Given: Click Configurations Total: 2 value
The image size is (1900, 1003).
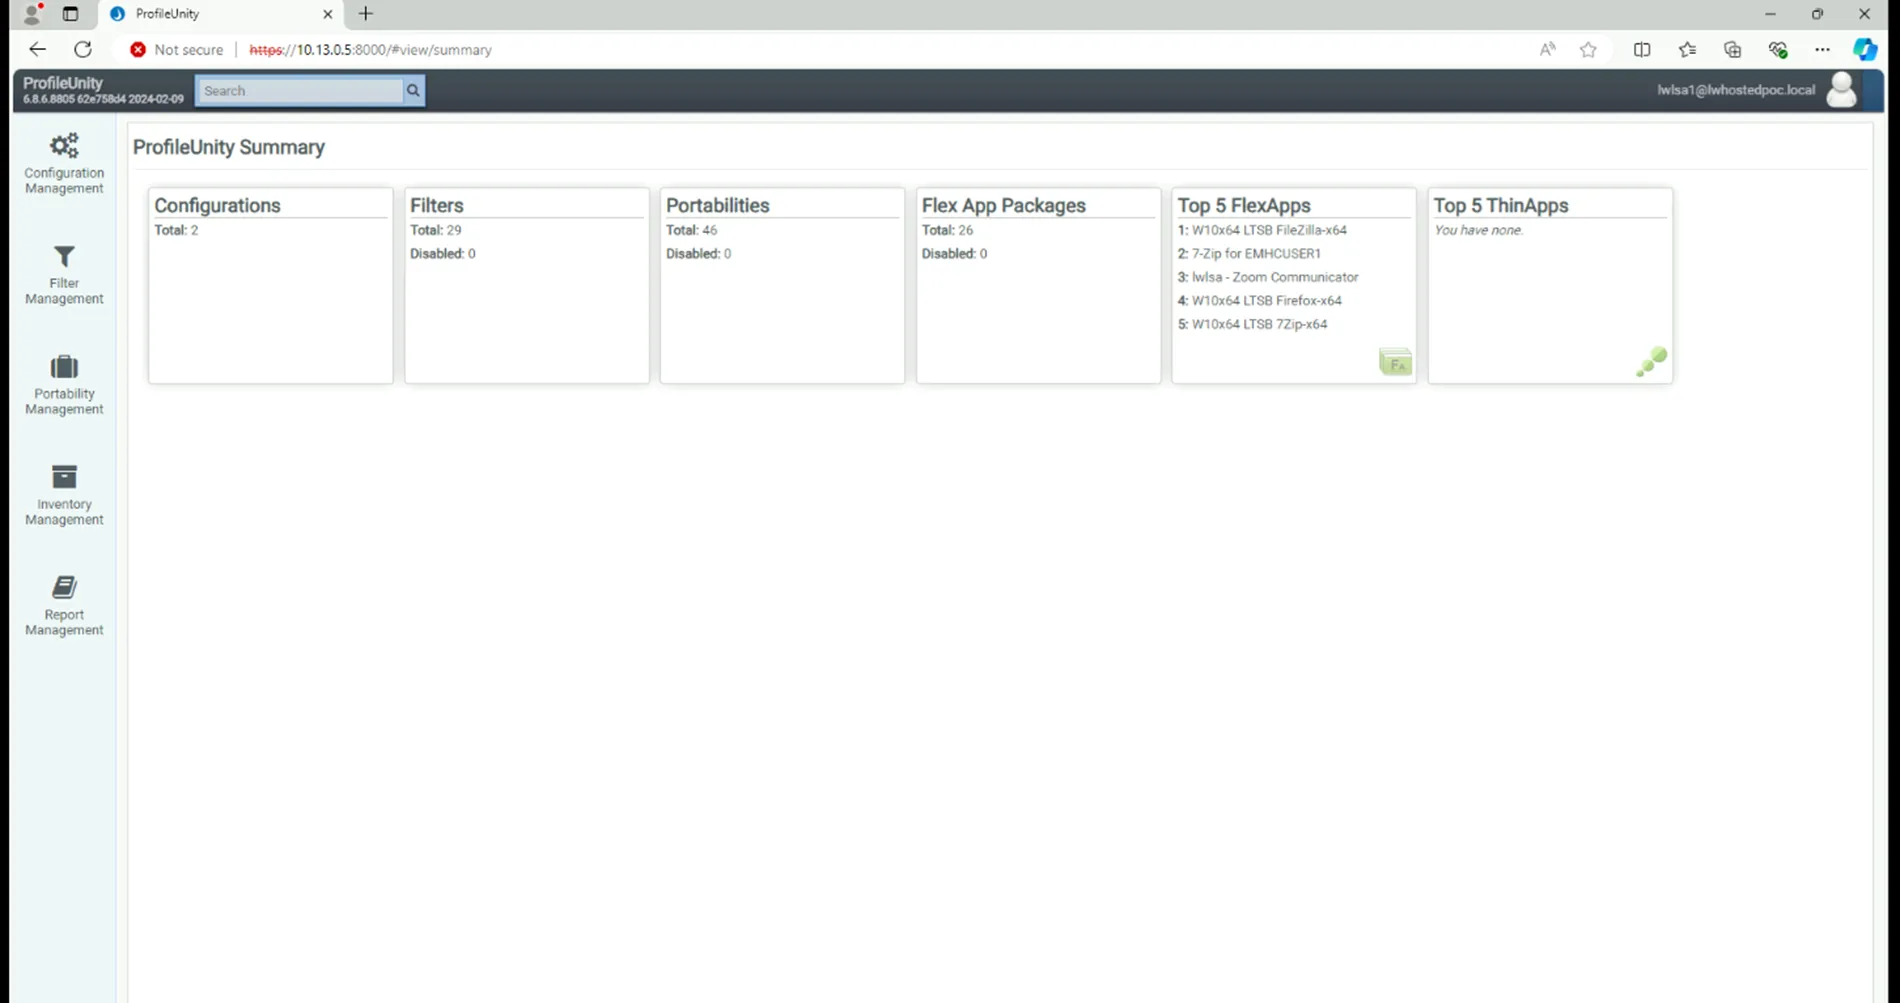Looking at the screenshot, I should coord(176,230).
